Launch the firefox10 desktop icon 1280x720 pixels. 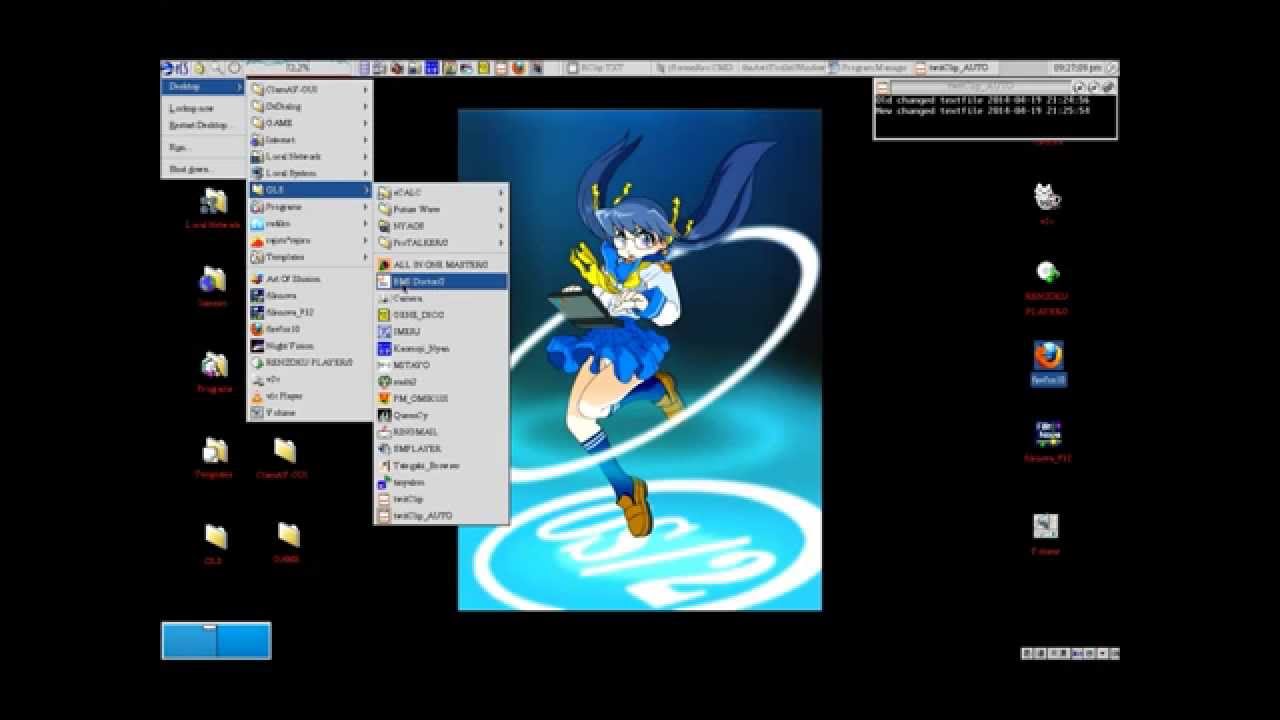1048,356
